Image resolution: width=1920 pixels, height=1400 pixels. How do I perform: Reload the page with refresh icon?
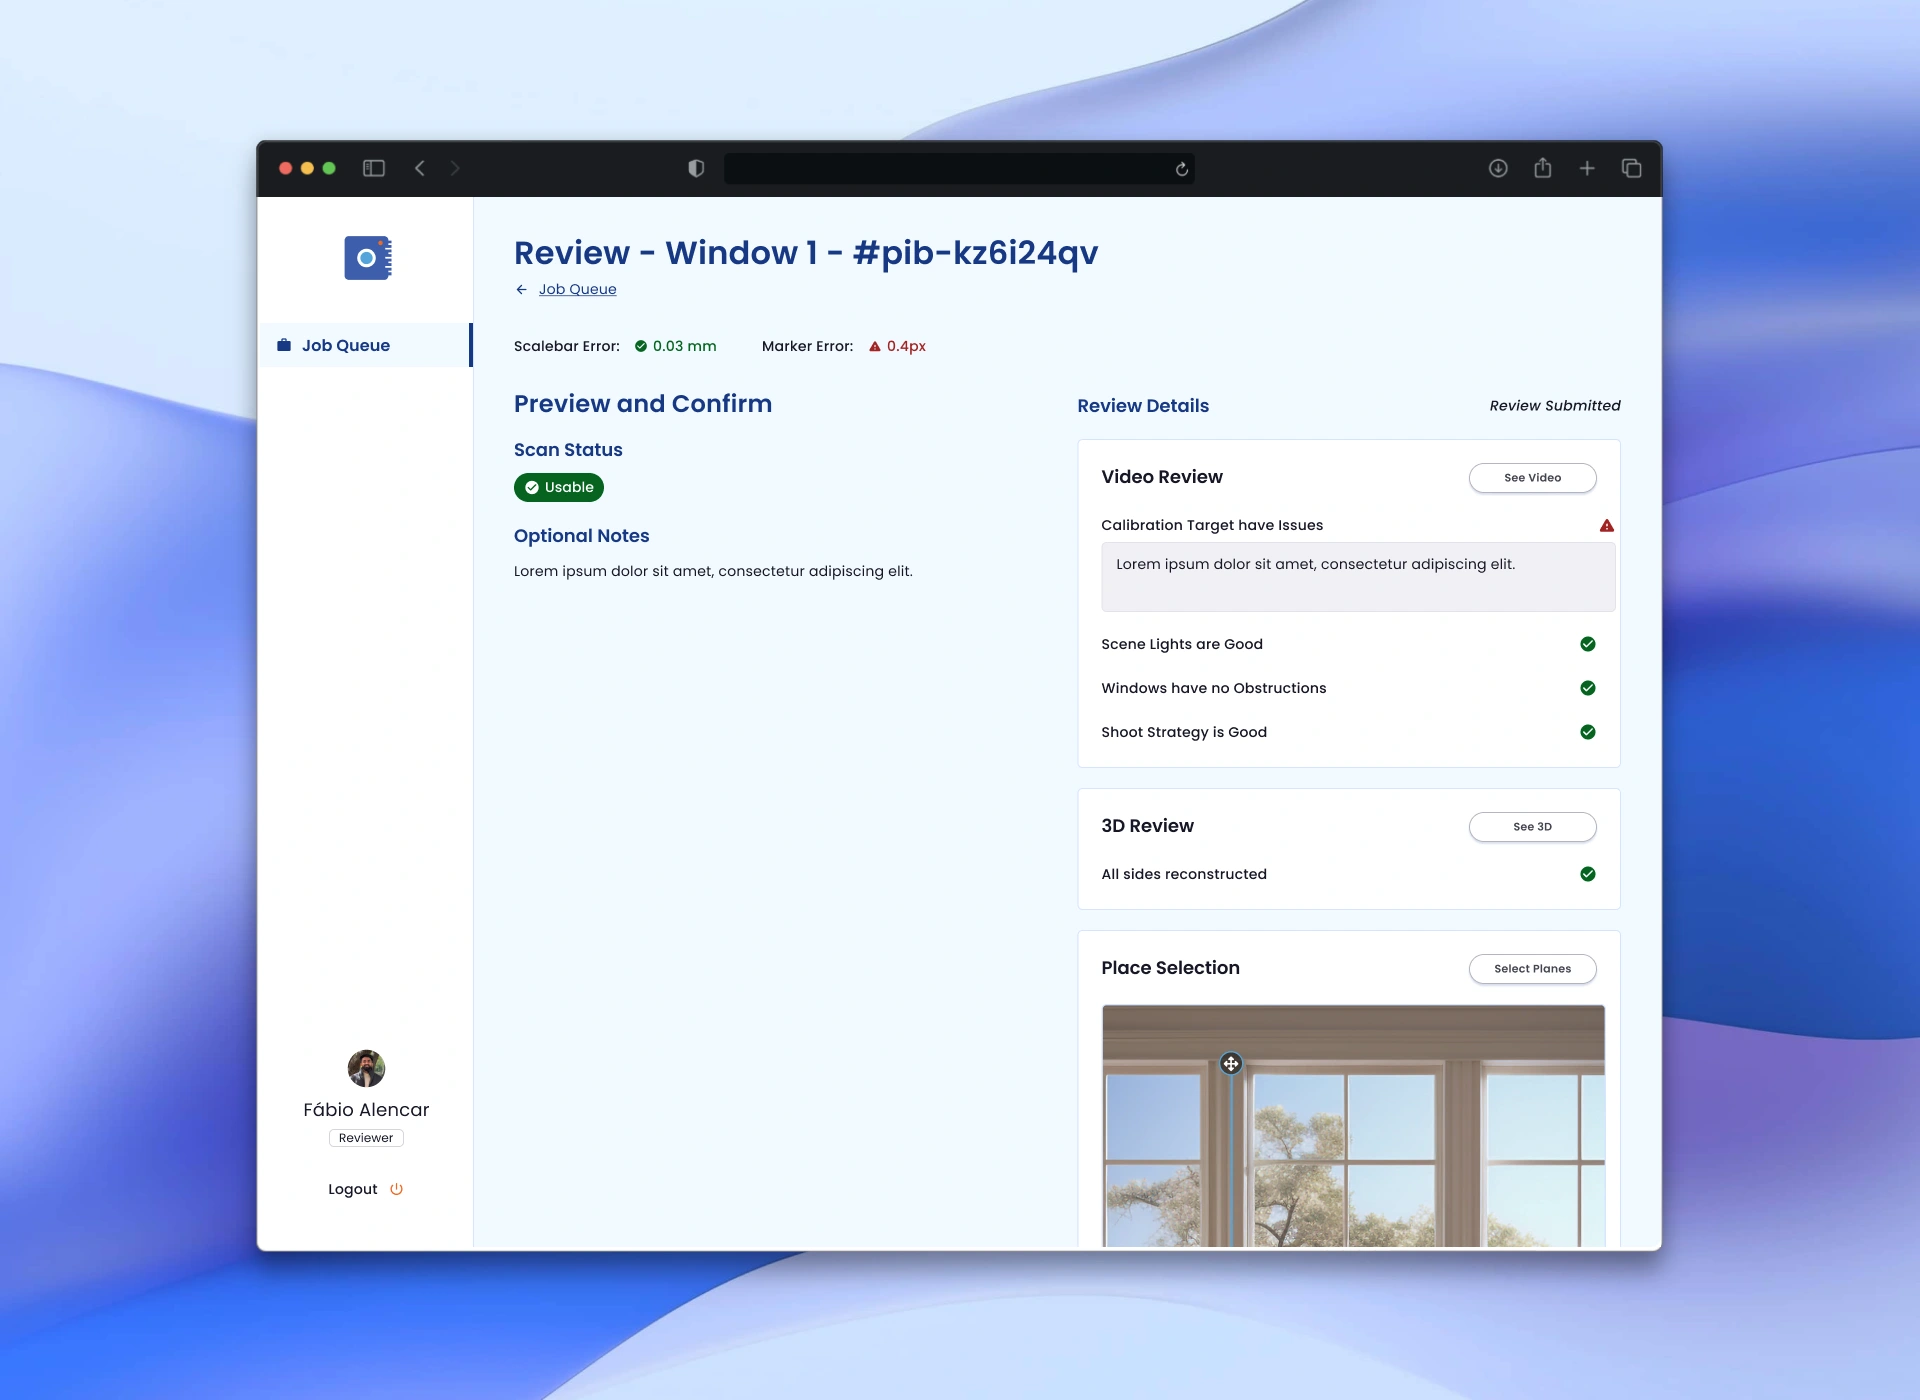click(x=1182, y=169)
